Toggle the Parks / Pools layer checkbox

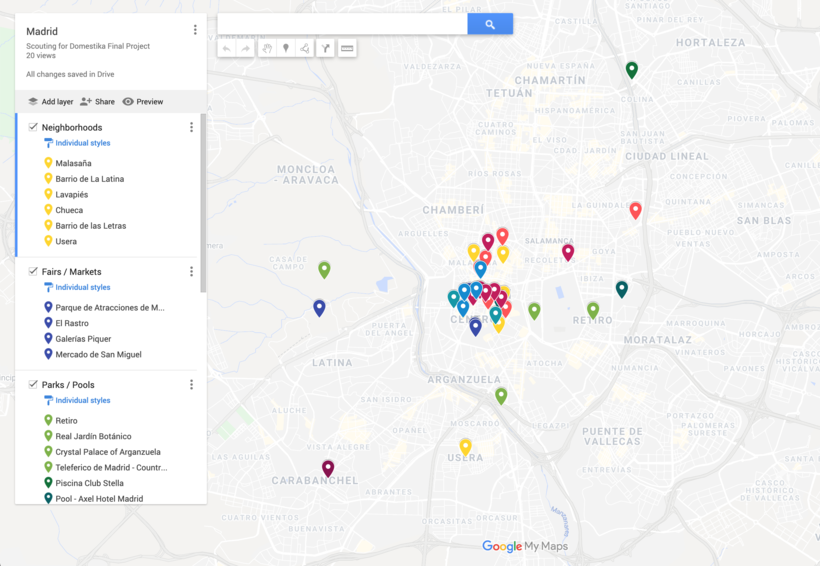[x=33, y=384]
